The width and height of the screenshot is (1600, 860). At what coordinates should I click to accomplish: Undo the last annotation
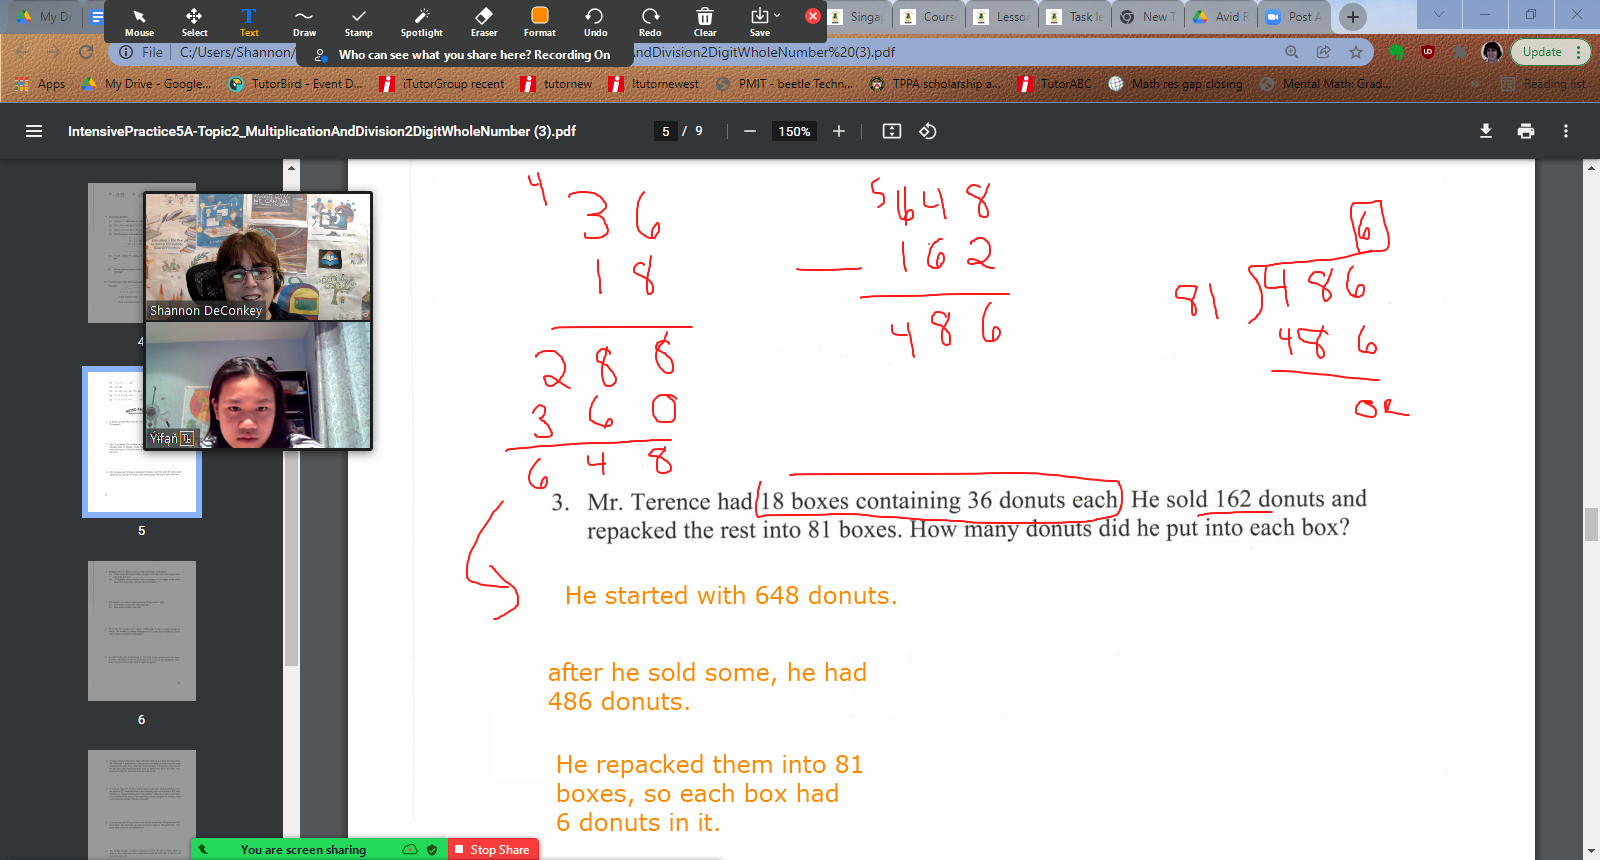[595, 21]
